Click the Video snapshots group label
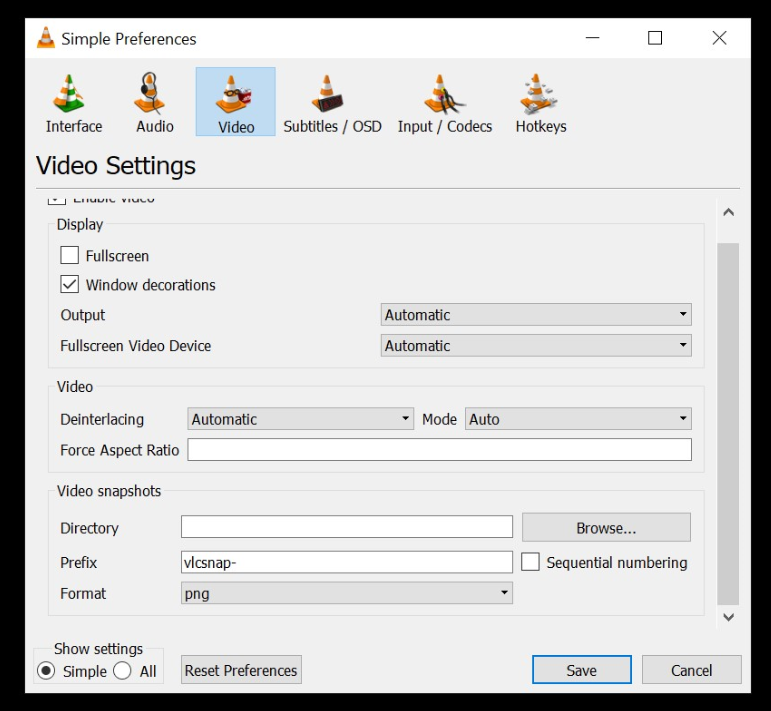 pyautogui.click(x=109, y=491)
